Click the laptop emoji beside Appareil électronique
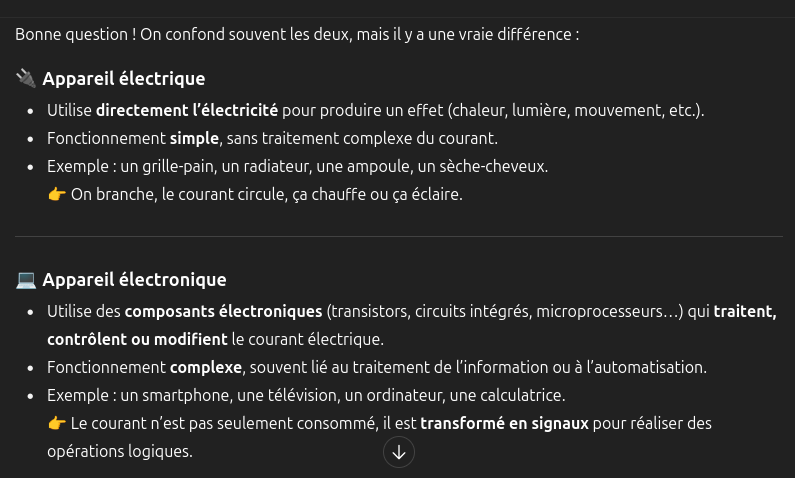795x478 pixels. coord(26,280)
